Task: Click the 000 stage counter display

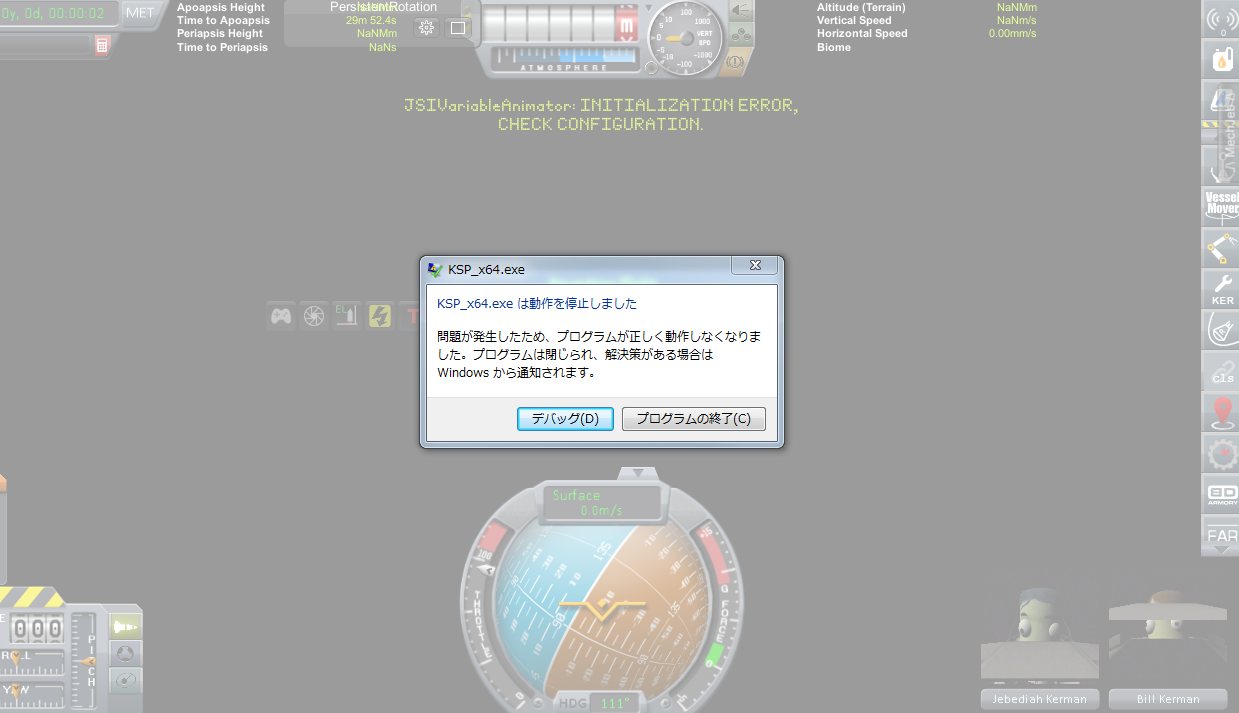Action: click(x=37, y=629)
